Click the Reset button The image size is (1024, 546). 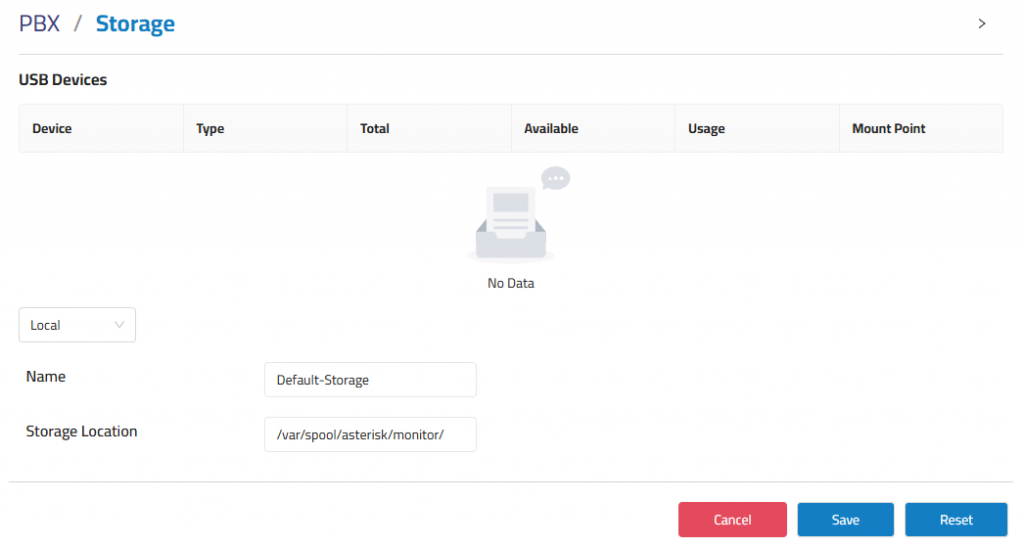[956, 519]
